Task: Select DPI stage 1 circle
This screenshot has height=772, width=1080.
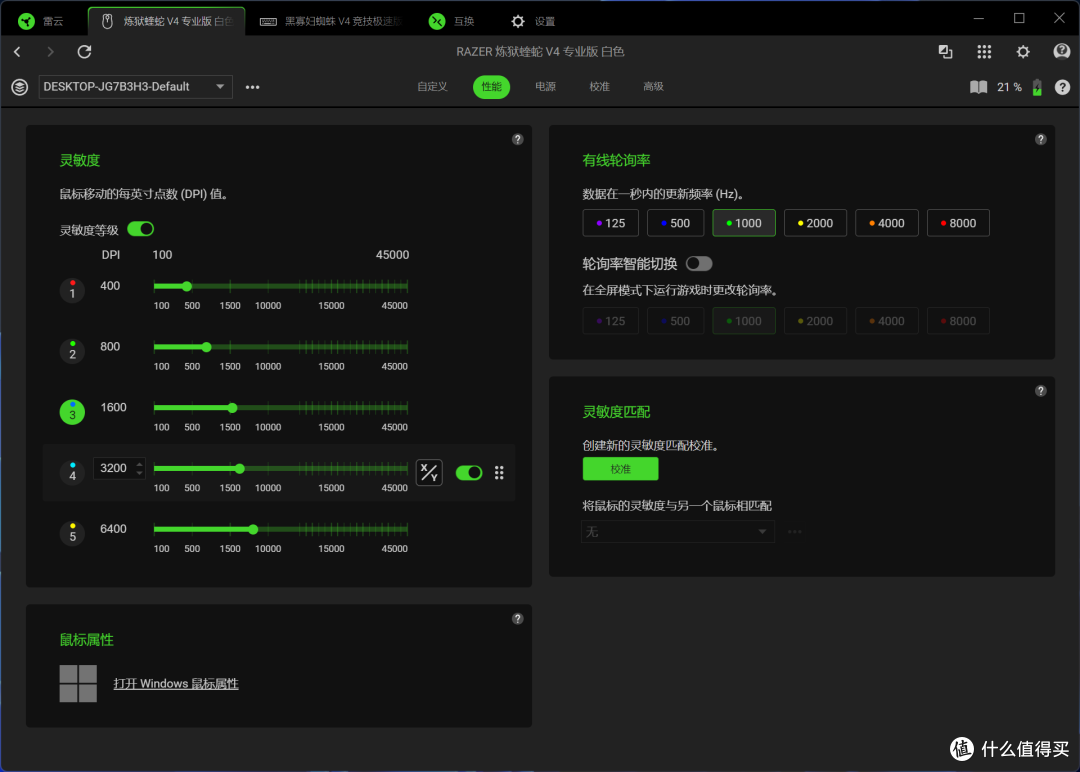Action: click(x=72, y=291)
